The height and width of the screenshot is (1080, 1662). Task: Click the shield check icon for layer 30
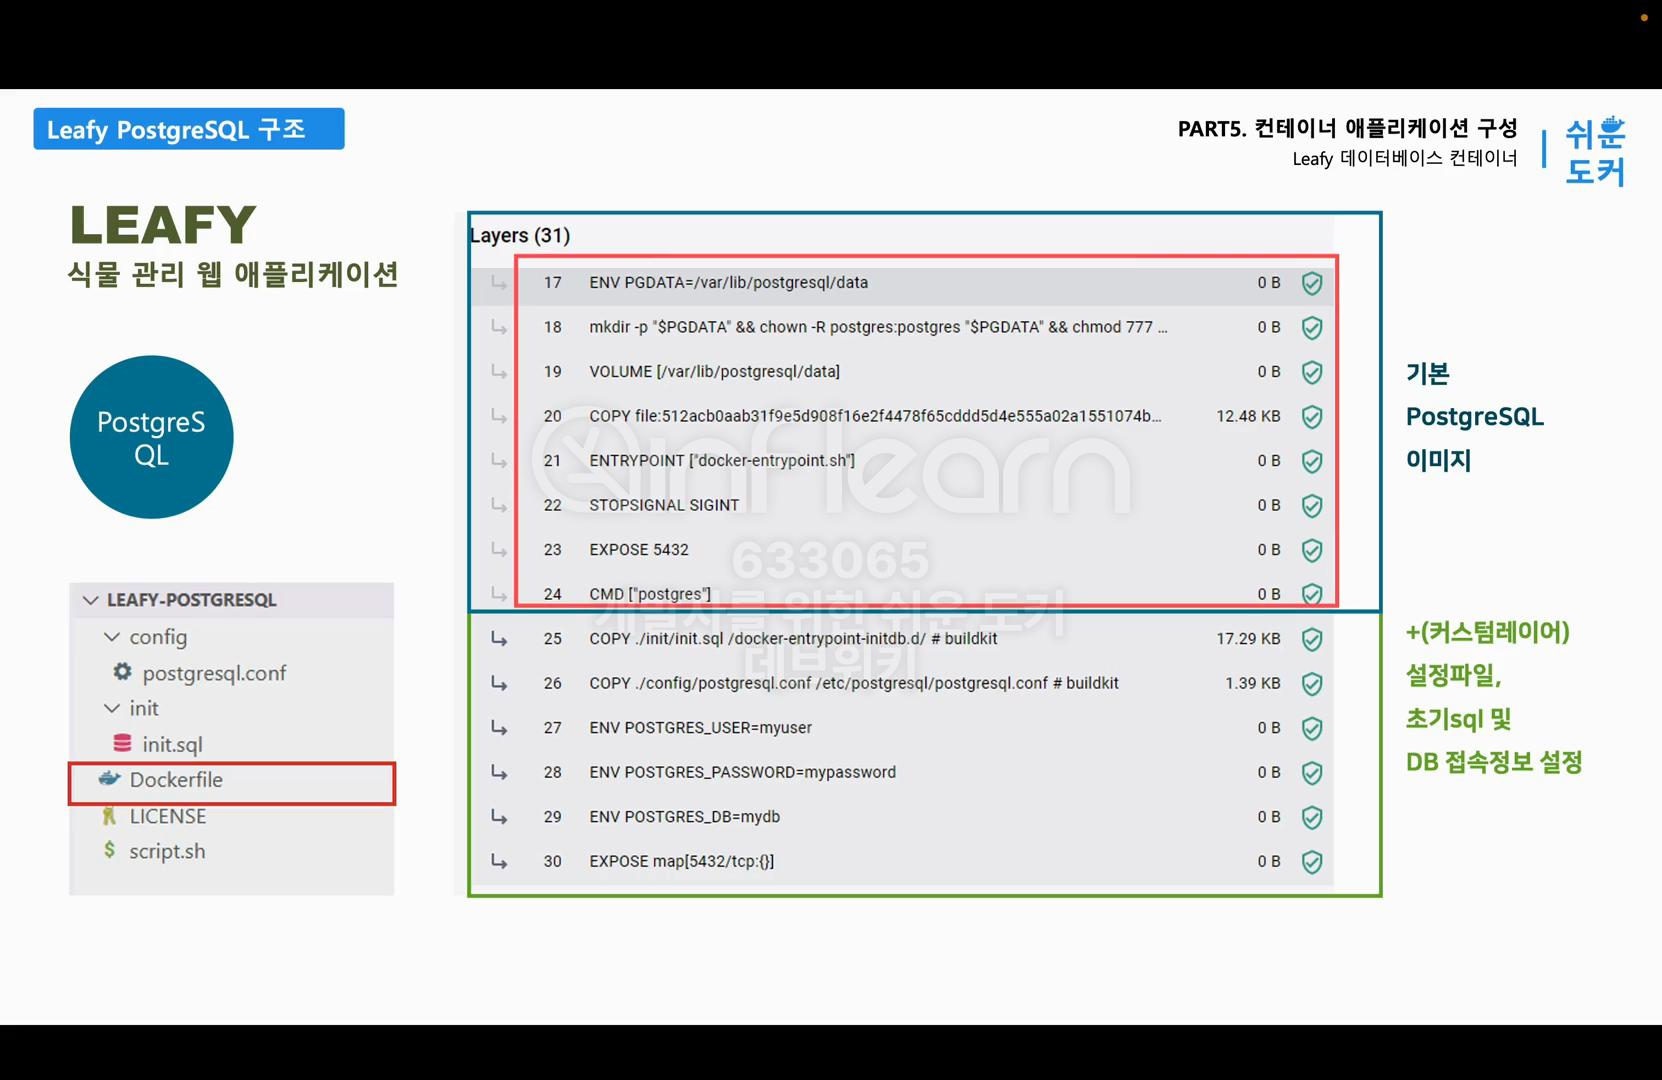pyautogui.click(x=1312, y=862)
